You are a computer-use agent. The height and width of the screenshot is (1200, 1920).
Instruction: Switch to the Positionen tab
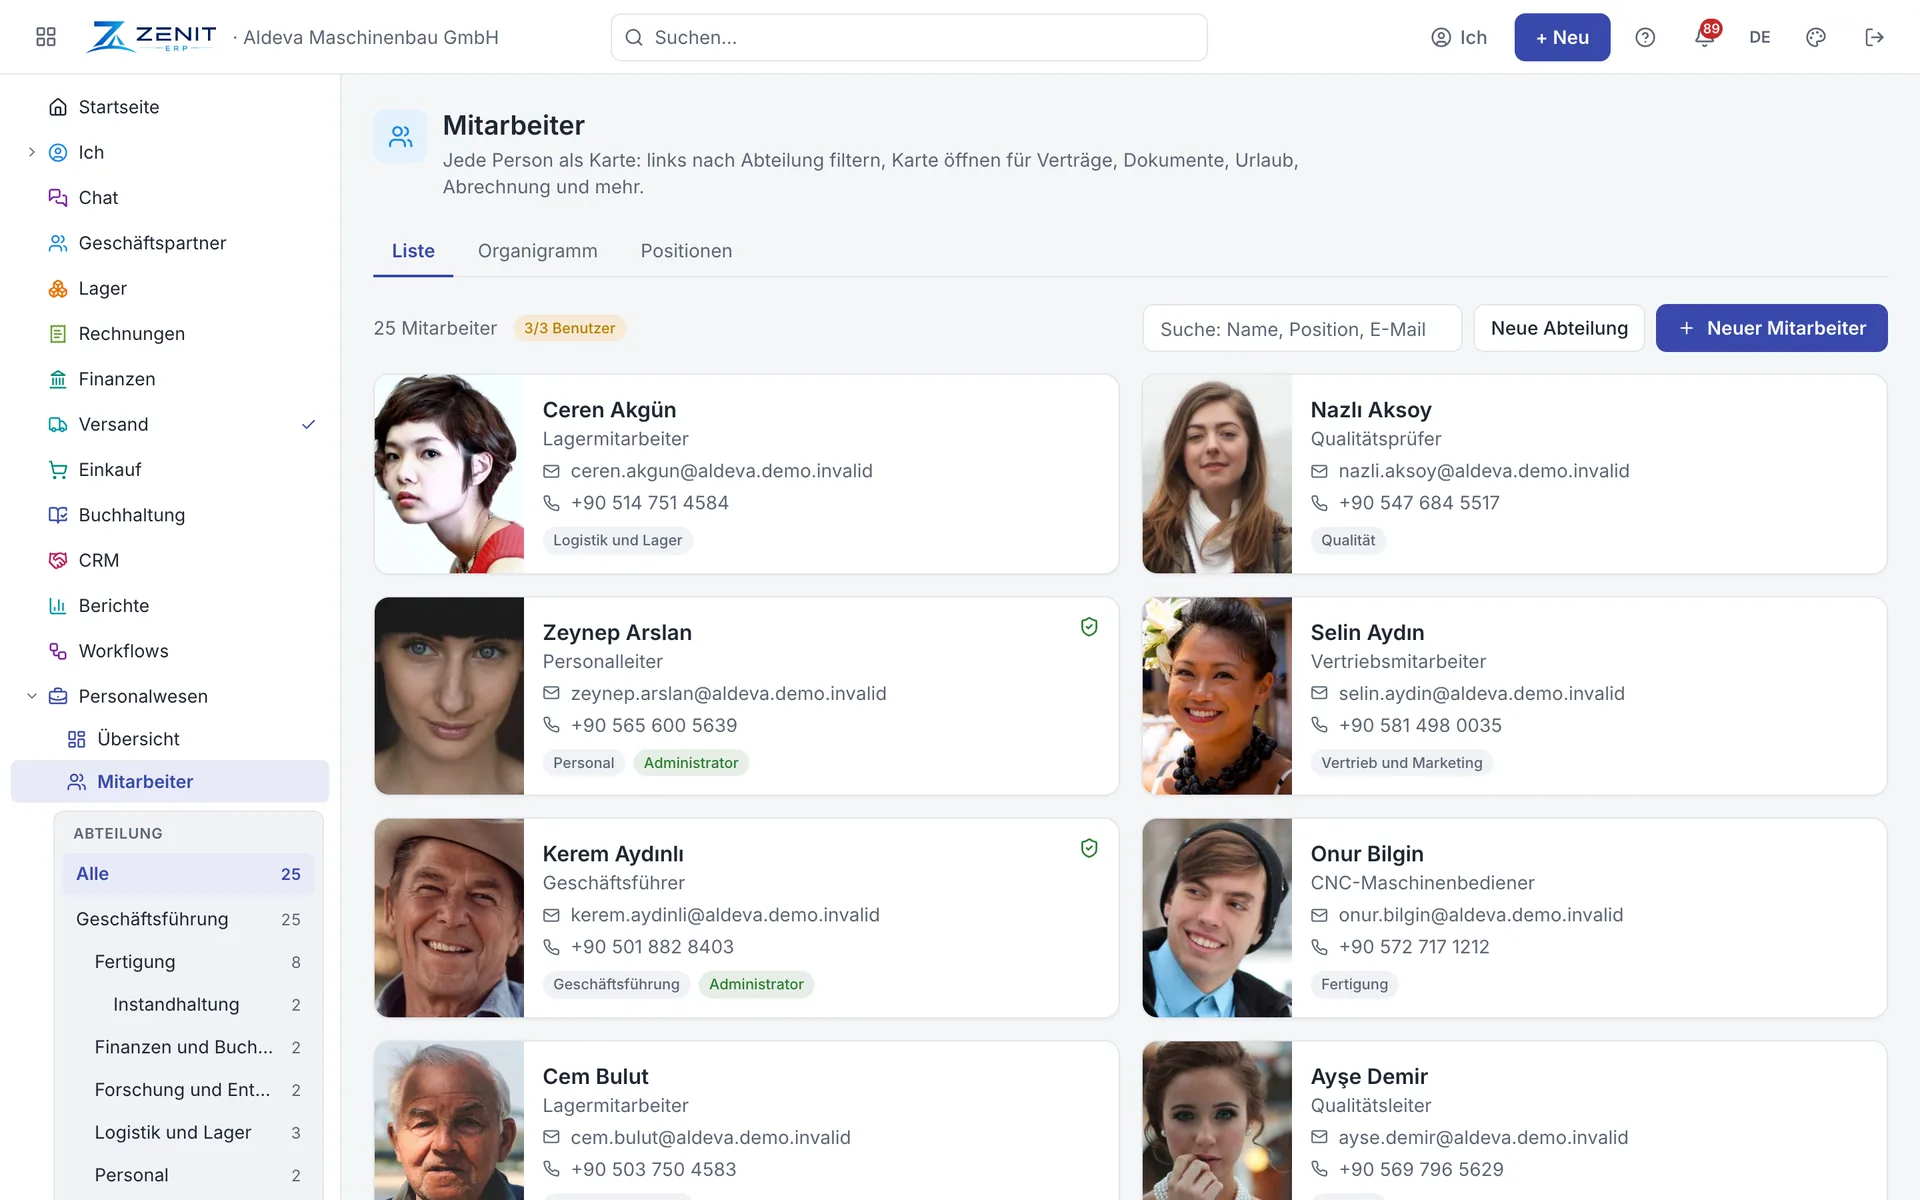pos(686,251)
